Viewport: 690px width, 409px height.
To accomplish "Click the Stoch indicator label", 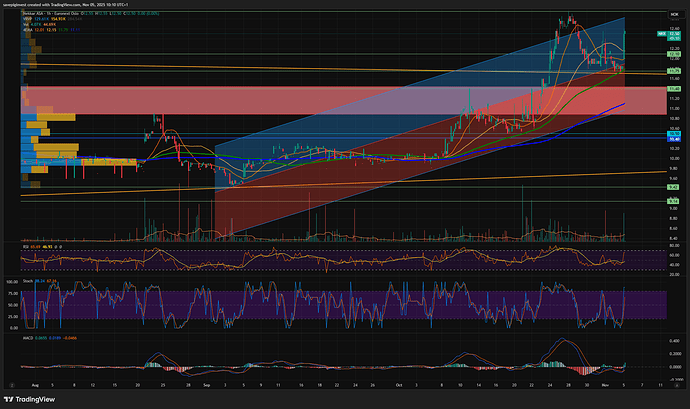I will (x=26, y=281).
